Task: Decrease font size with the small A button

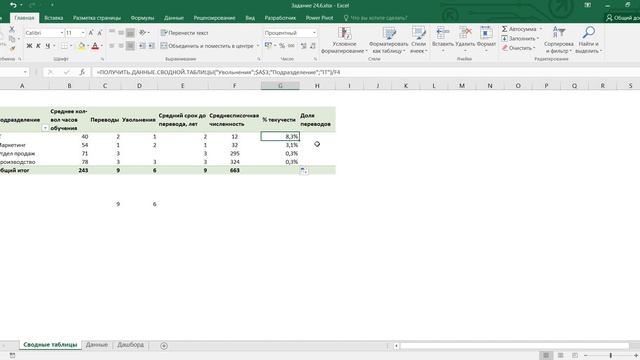Action: [100, 33]
